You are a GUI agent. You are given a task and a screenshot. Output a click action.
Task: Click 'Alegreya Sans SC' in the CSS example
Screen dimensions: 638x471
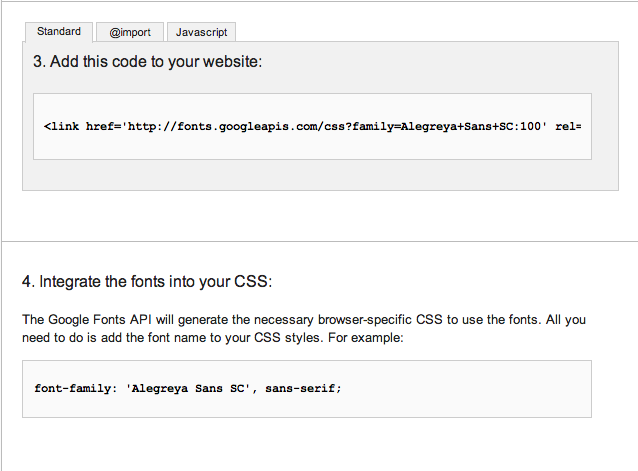point(190,388)
